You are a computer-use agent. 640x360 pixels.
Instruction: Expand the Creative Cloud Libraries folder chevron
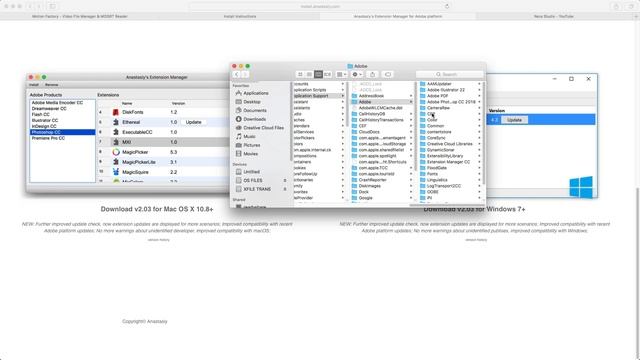479,144
